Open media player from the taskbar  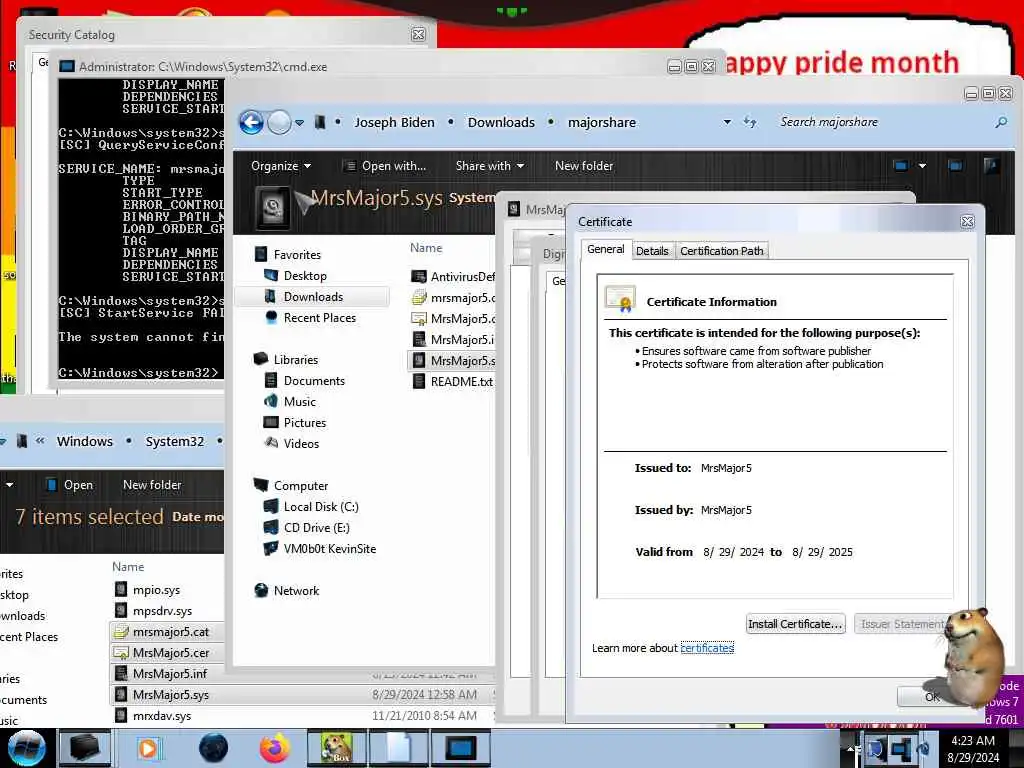pos(148,748)
